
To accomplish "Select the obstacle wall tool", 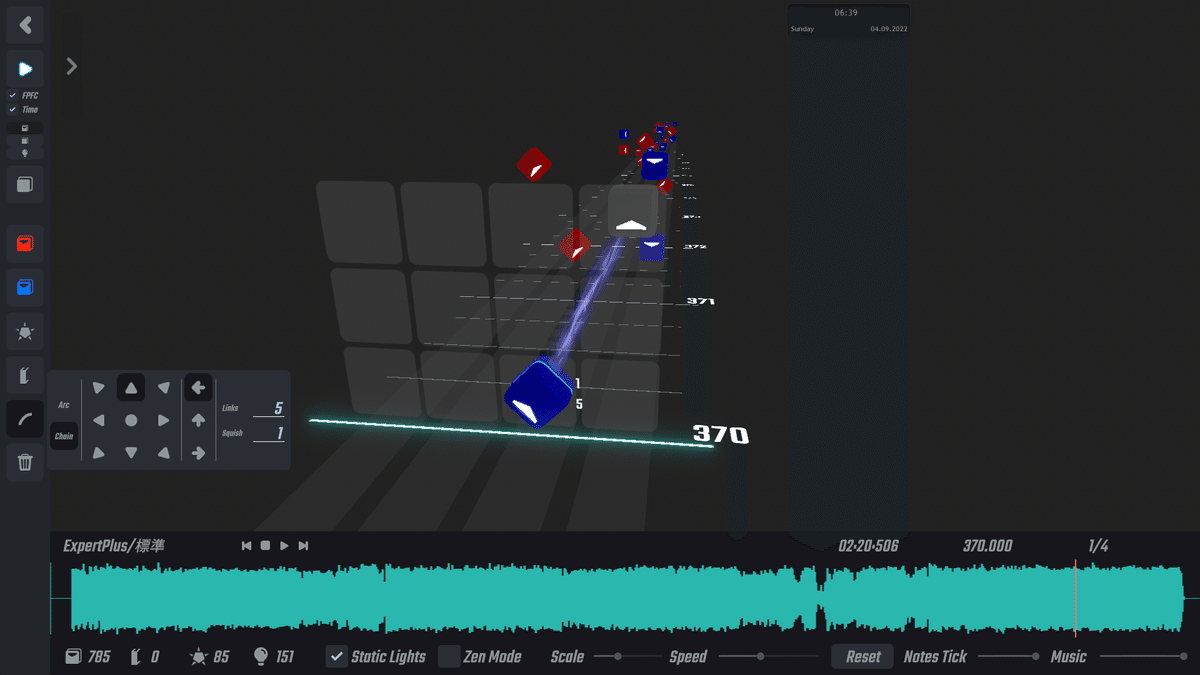I will (x=25, y=375).
